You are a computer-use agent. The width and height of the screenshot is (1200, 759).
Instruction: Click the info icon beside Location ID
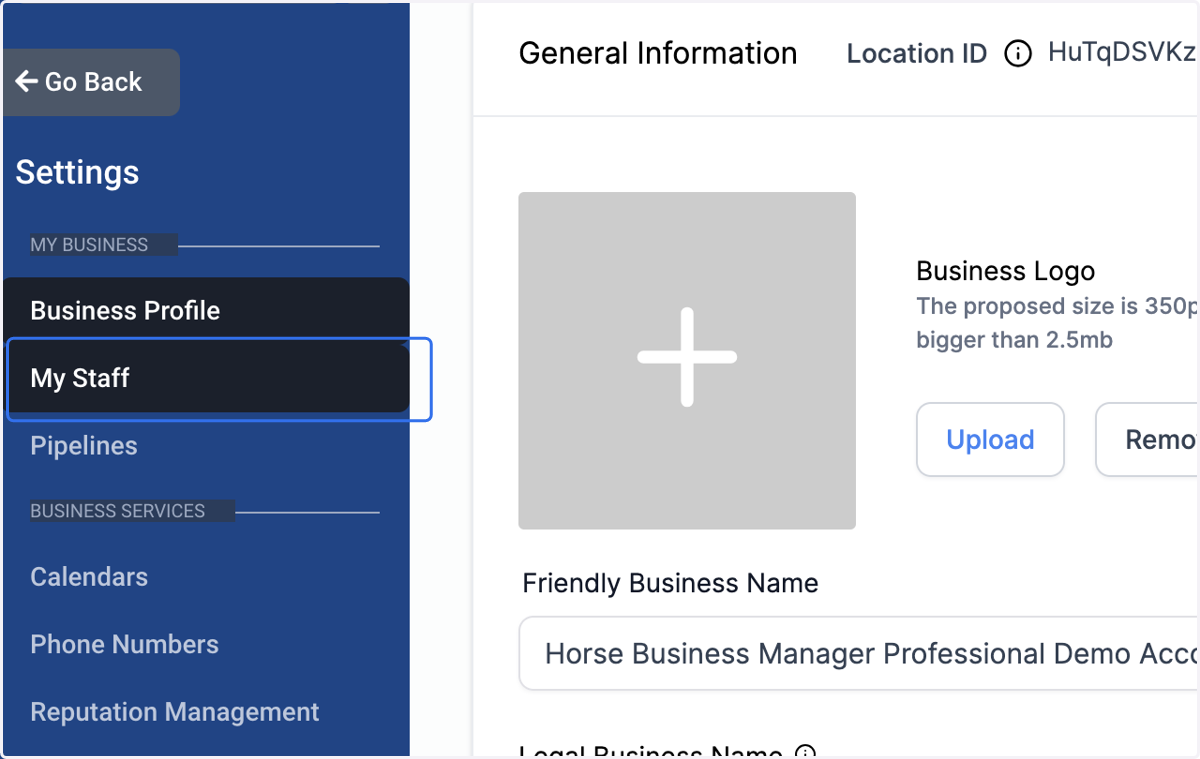click(1017, 53)
